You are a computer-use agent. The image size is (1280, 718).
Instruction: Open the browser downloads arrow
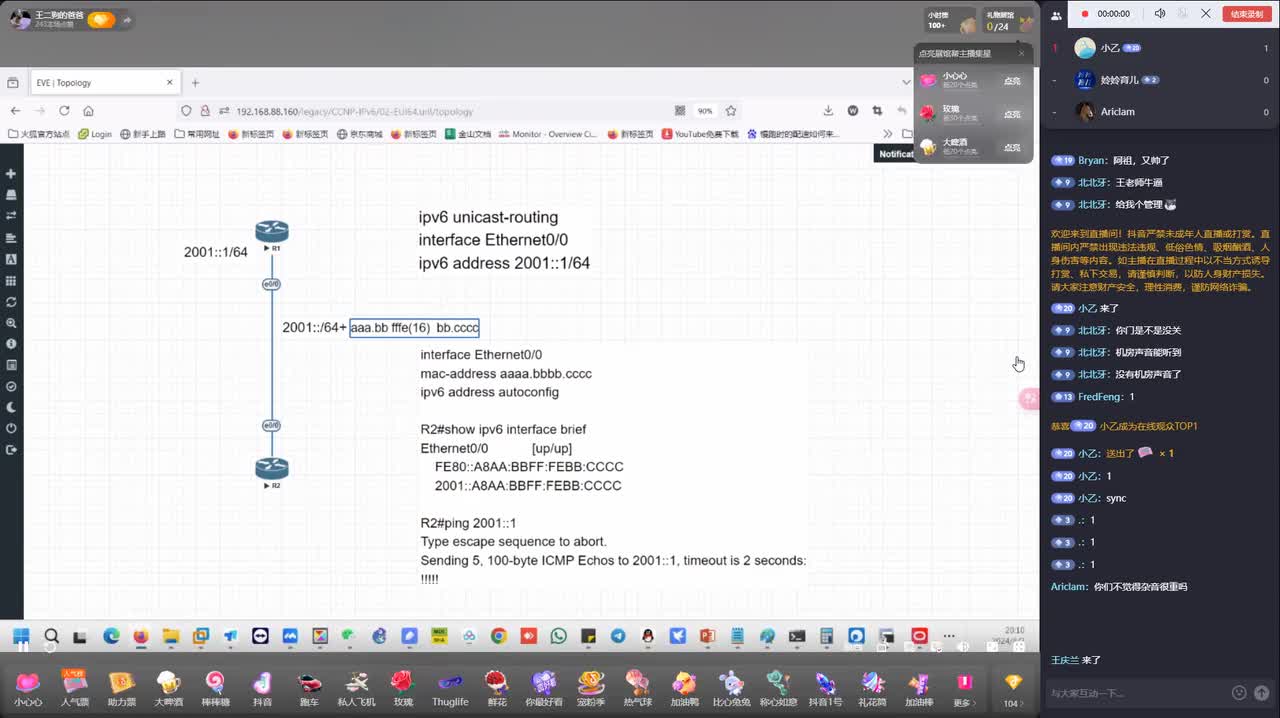(x=828, y=111)
